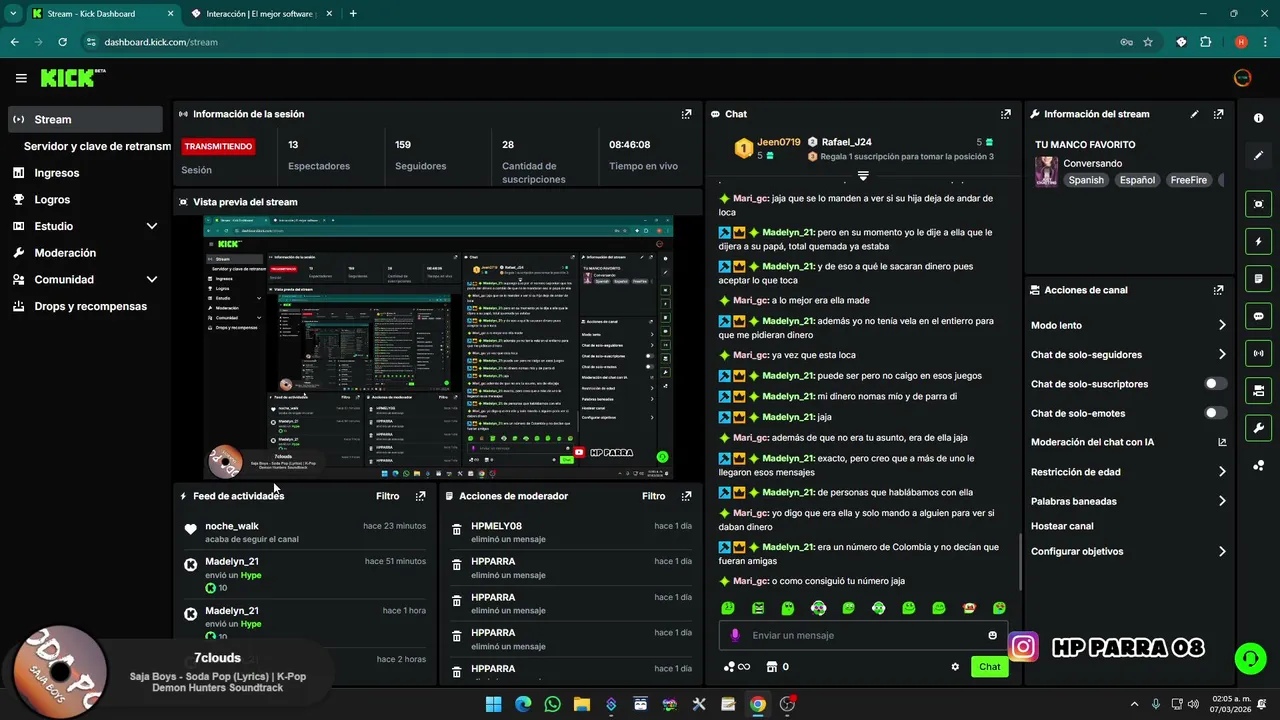Toggle the lightning activity icon in right toolbar
Image resolution: width=1280 pixels, height=720 pixels.
[1258, 241]
